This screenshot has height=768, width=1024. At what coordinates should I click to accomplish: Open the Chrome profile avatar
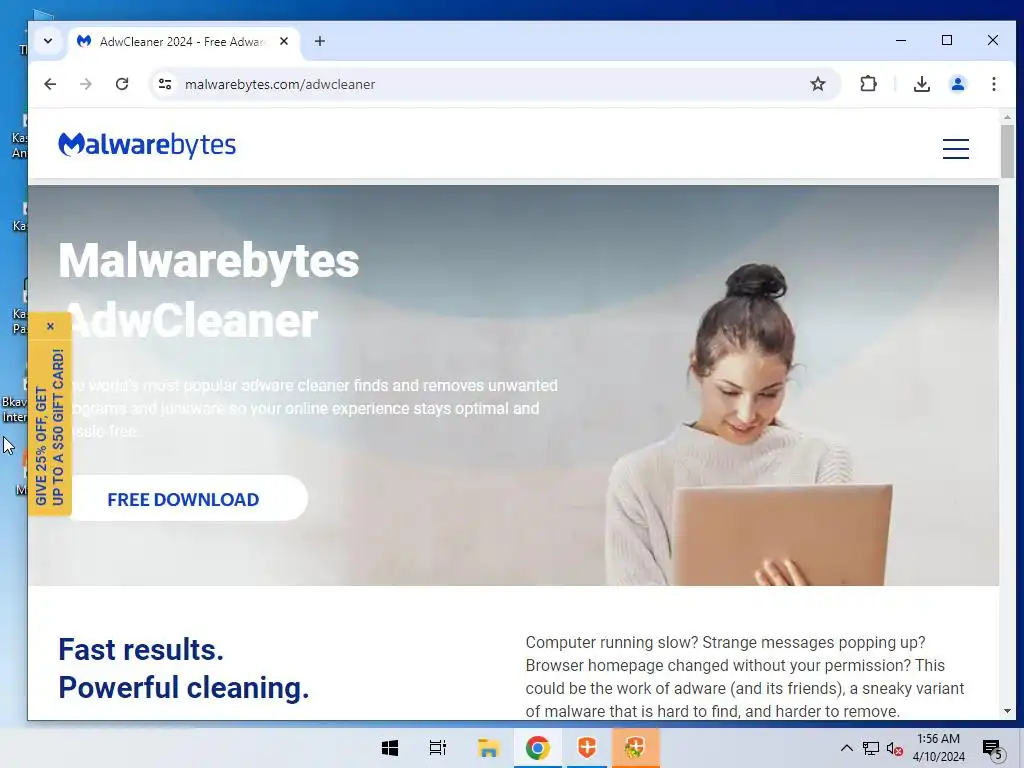click(957, 84)
